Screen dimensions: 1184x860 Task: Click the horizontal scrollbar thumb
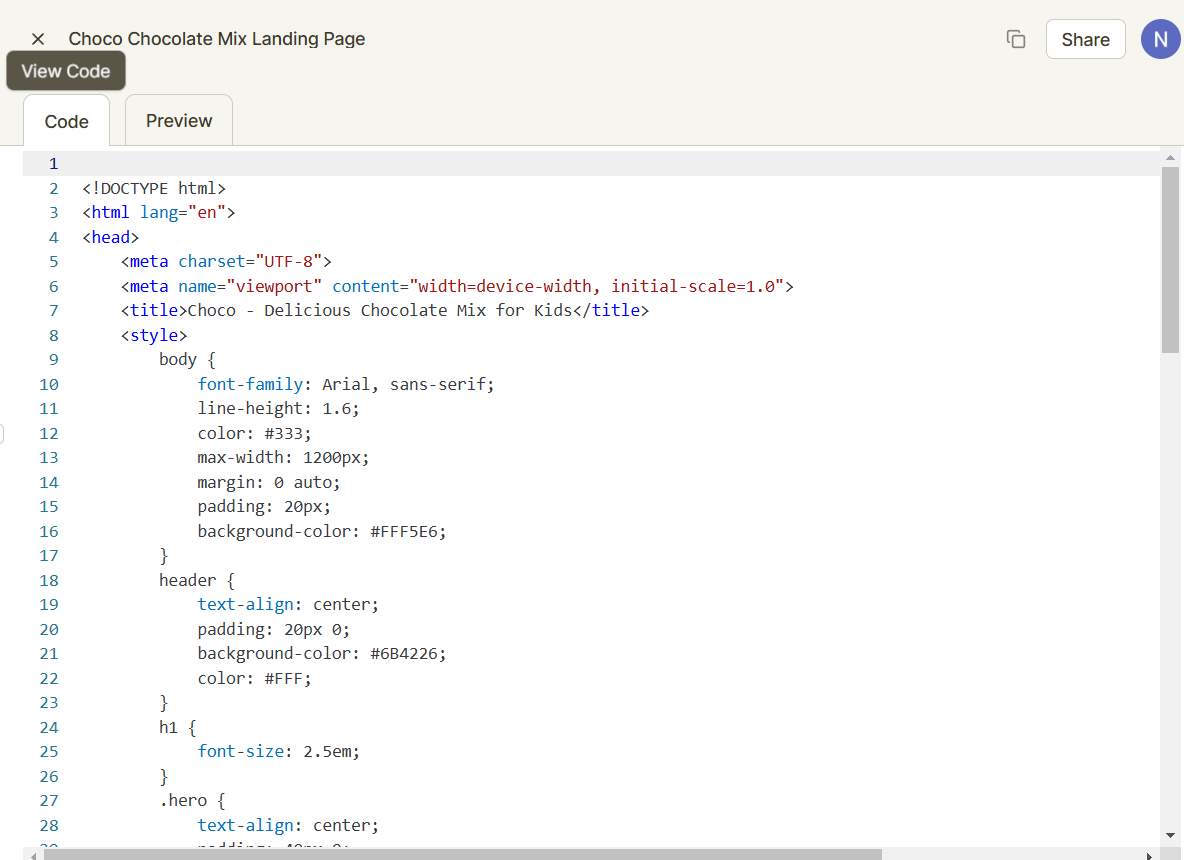463,854
